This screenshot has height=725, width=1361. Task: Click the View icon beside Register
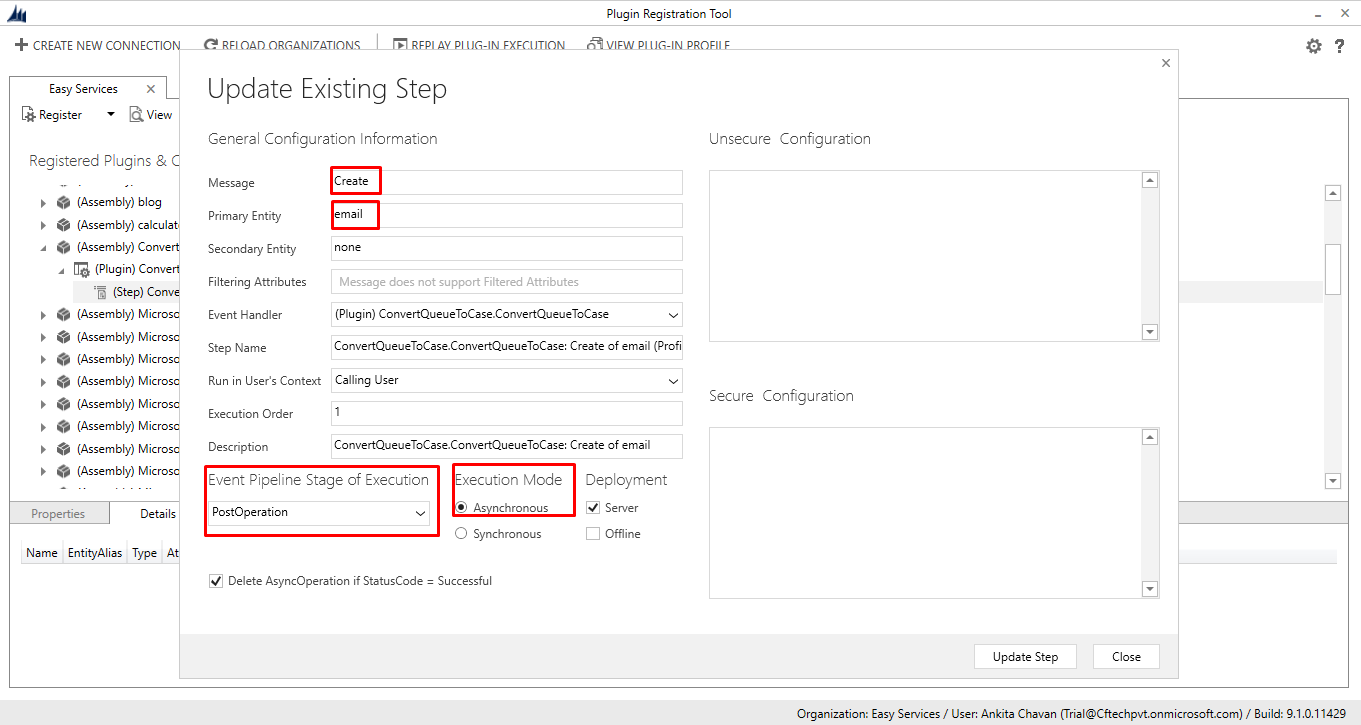click(135, 114)
